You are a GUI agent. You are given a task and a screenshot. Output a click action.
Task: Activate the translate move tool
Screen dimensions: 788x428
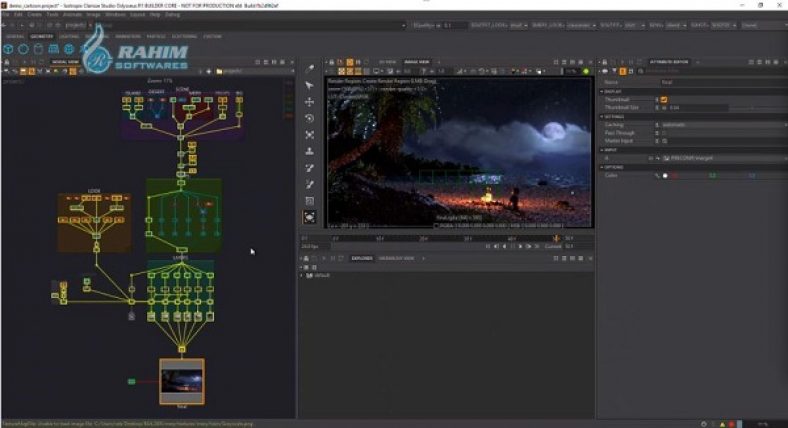click(309, 102)
